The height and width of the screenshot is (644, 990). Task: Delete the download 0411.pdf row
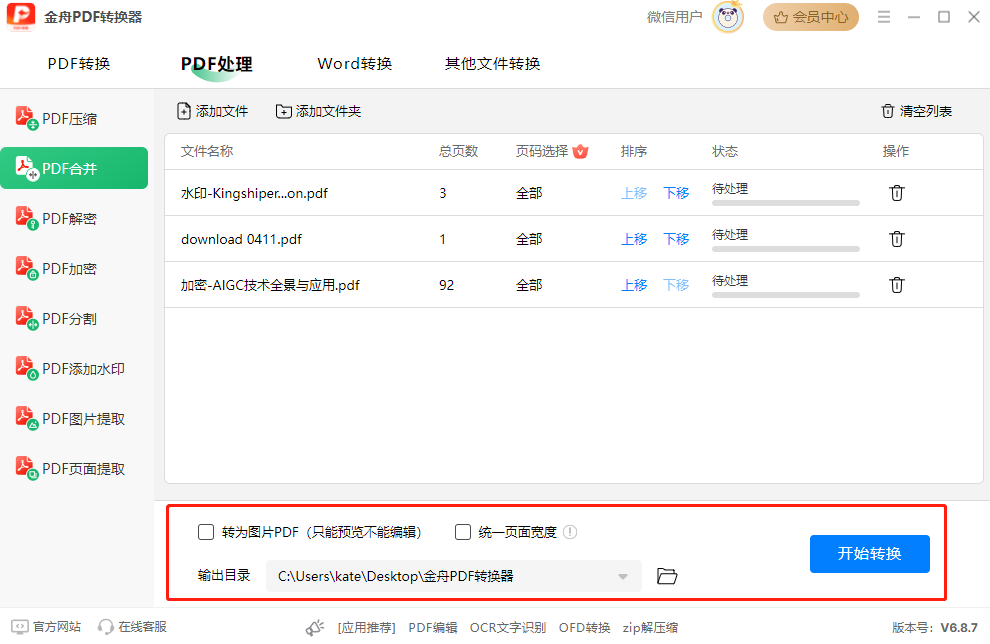(897, 239)
